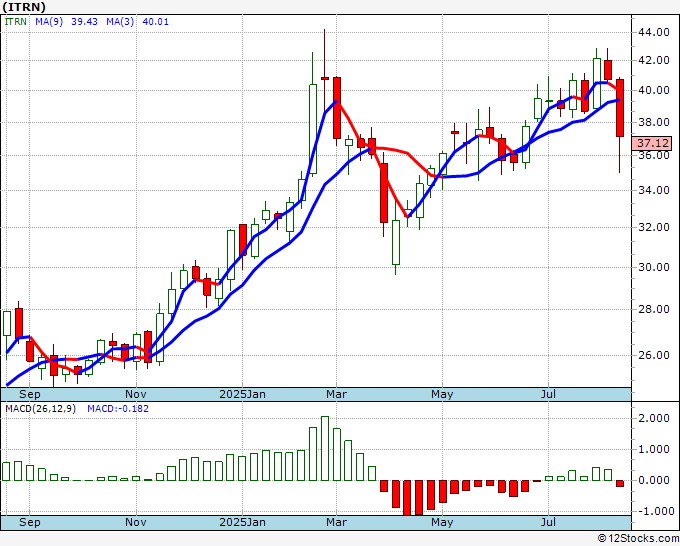Click the MA(9) value 39.43
Viewport: 680px width, 546px height.
(x=84, y=22)
